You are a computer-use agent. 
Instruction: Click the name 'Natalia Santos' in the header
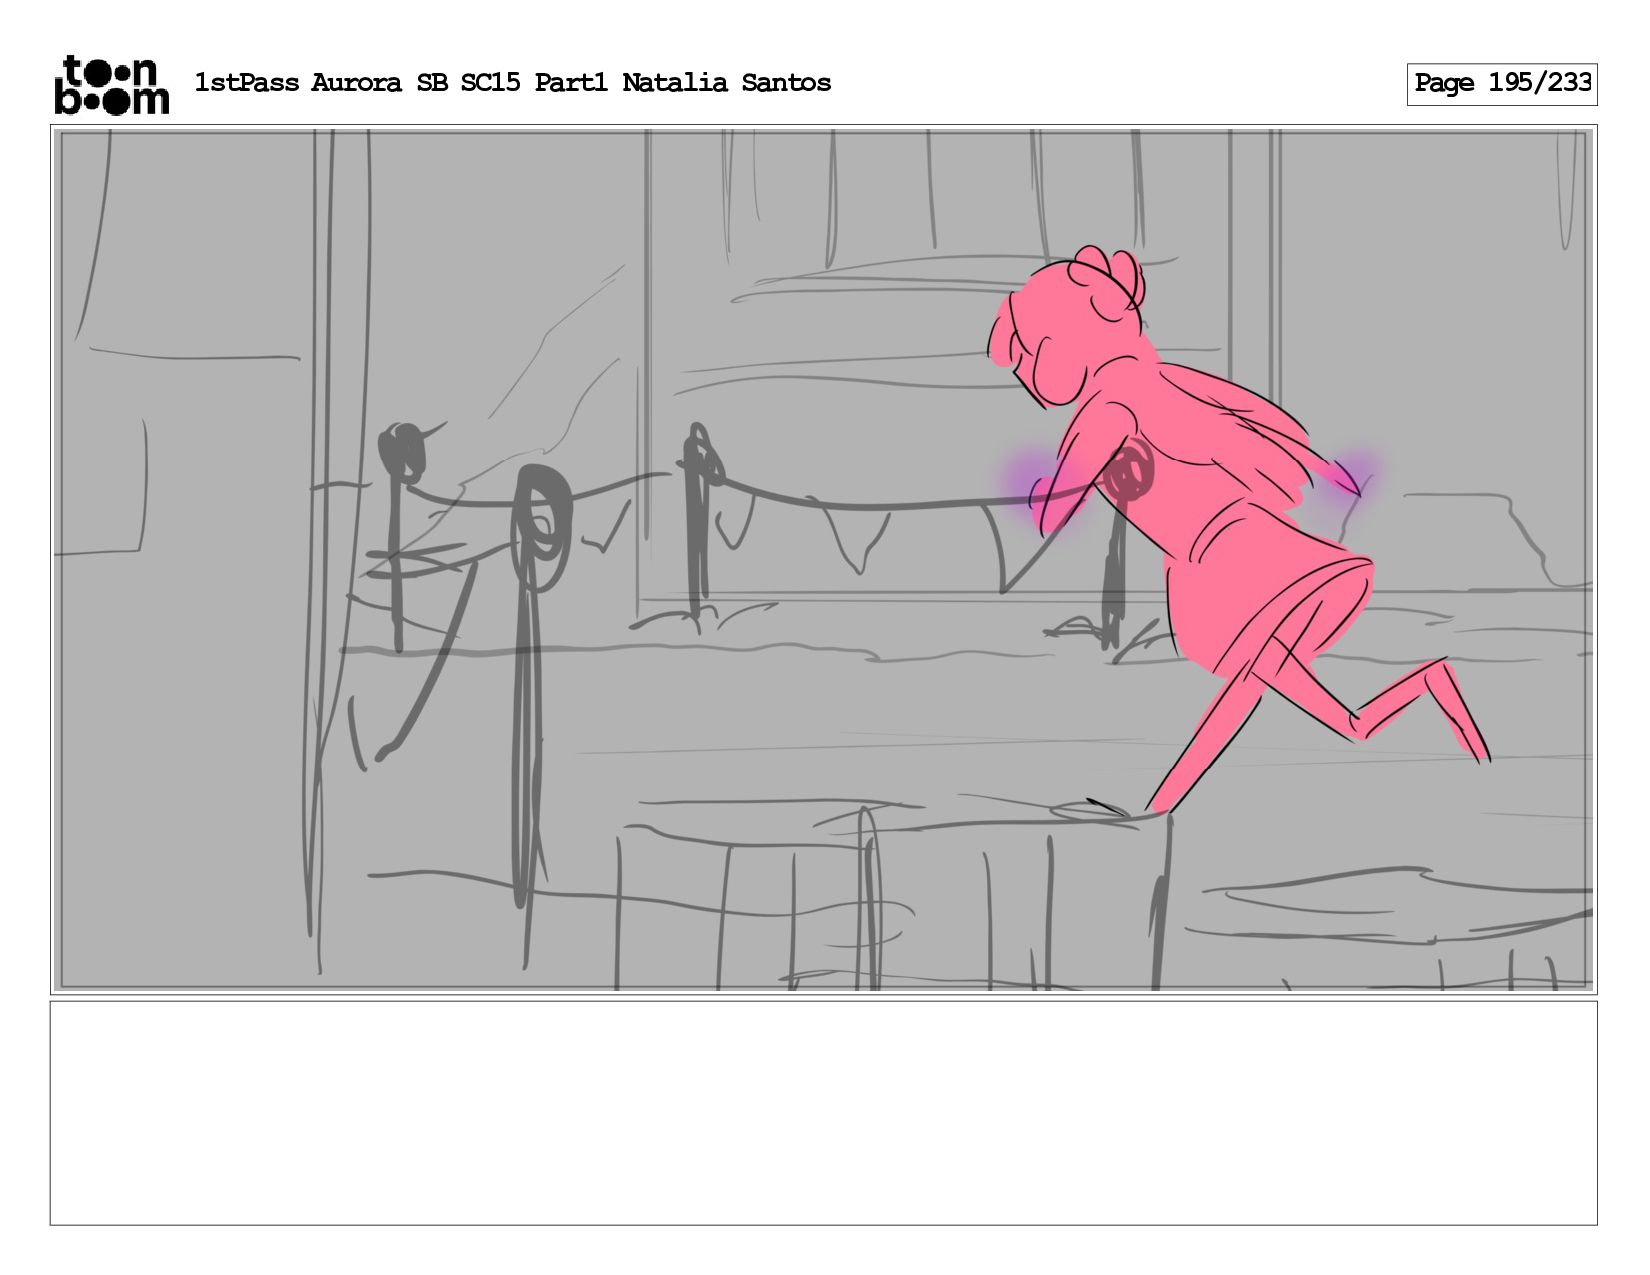[x=726, y=83]
